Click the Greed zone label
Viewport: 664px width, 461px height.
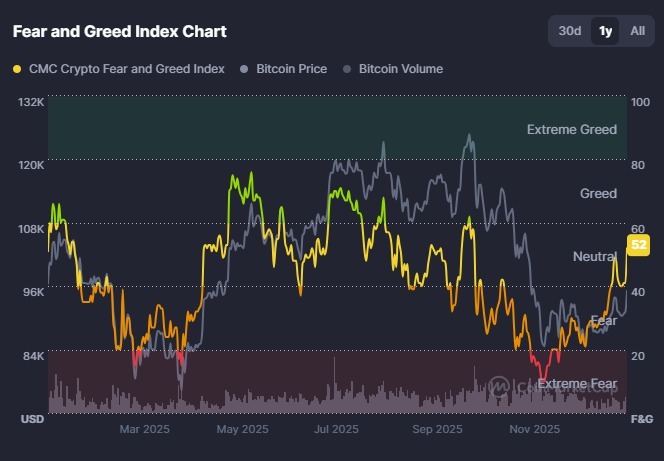598,193
